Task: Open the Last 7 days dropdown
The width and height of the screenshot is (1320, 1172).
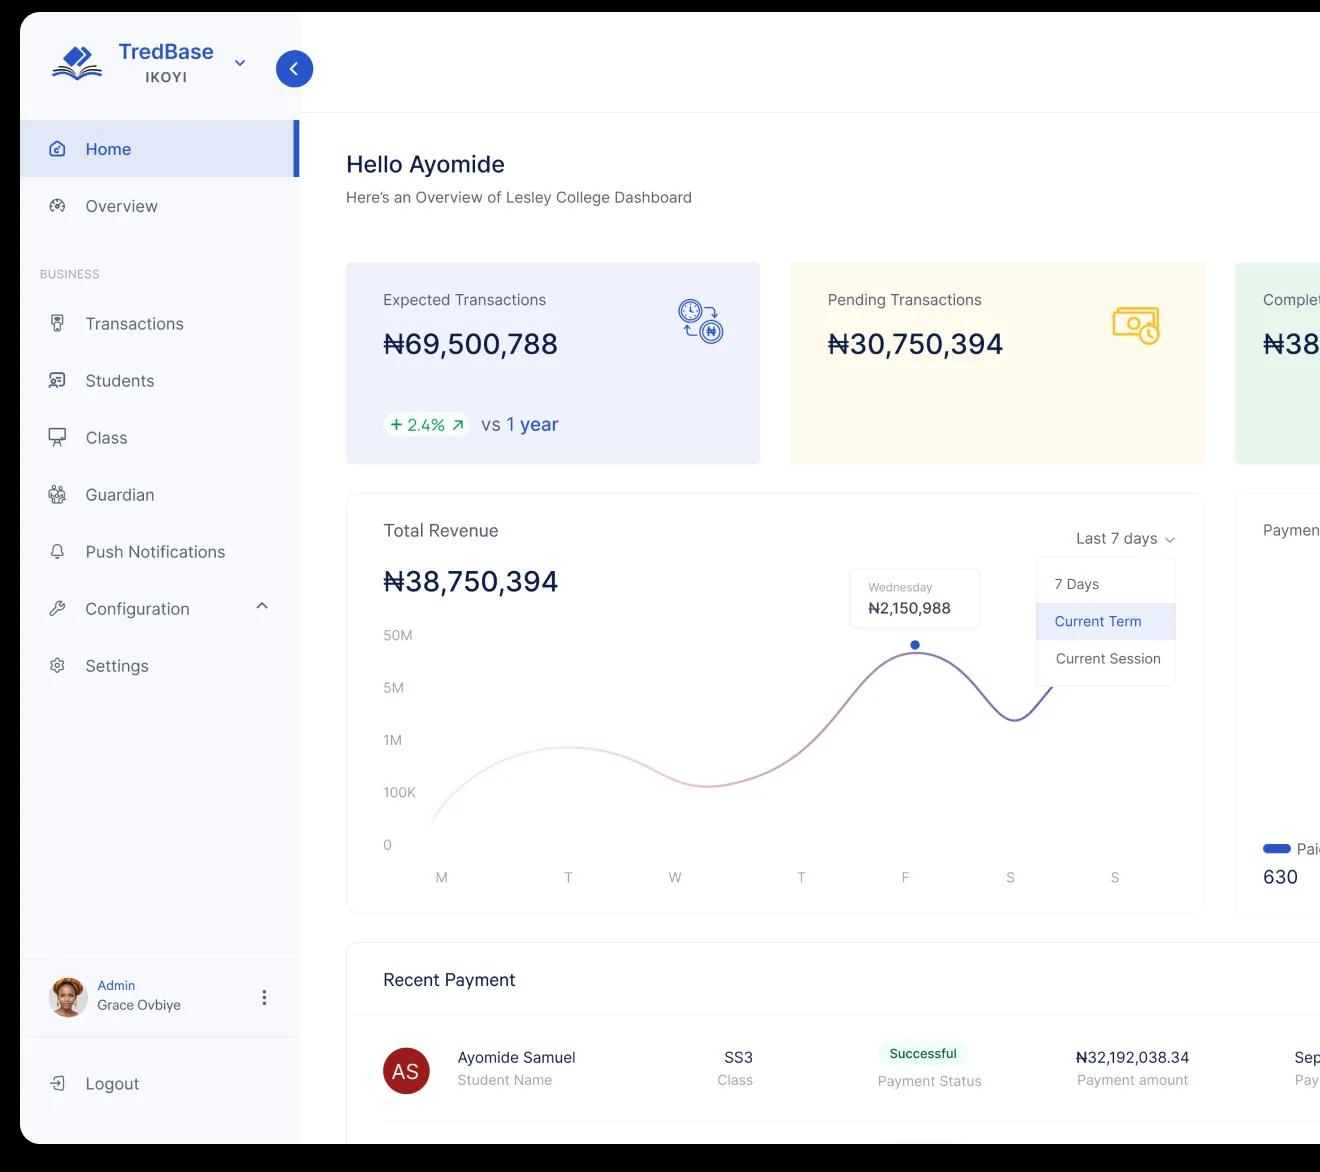Action: (x=1125, y=539)
